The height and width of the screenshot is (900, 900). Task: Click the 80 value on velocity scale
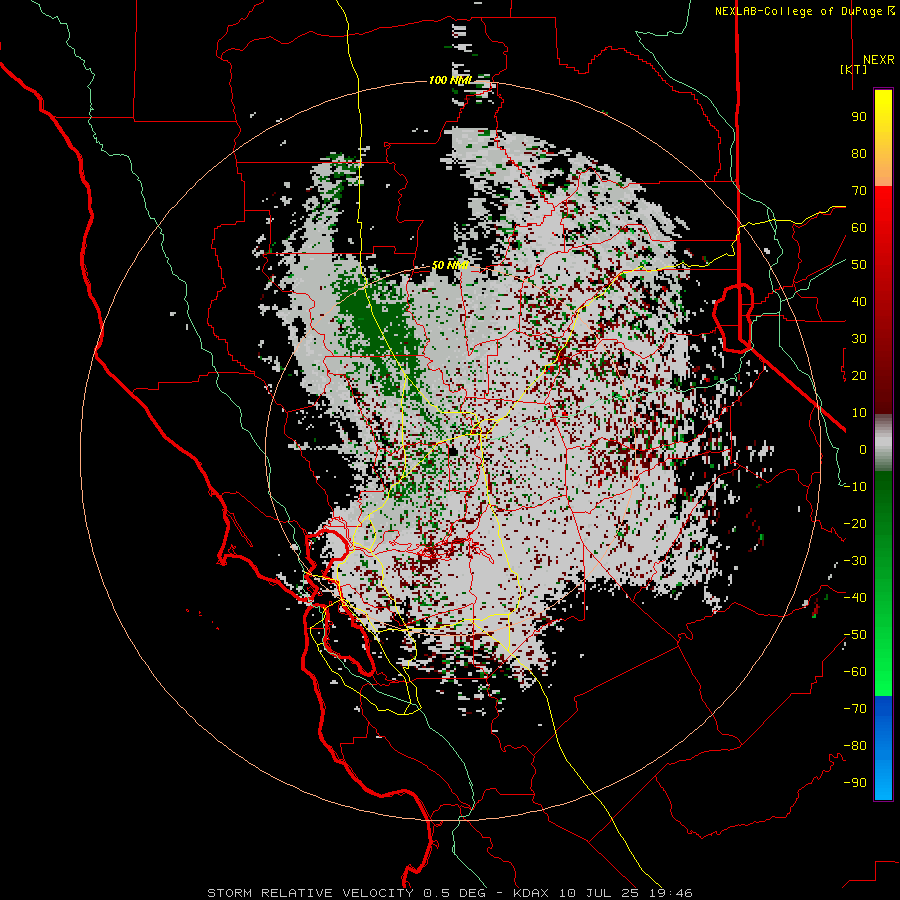click(859, 153)
